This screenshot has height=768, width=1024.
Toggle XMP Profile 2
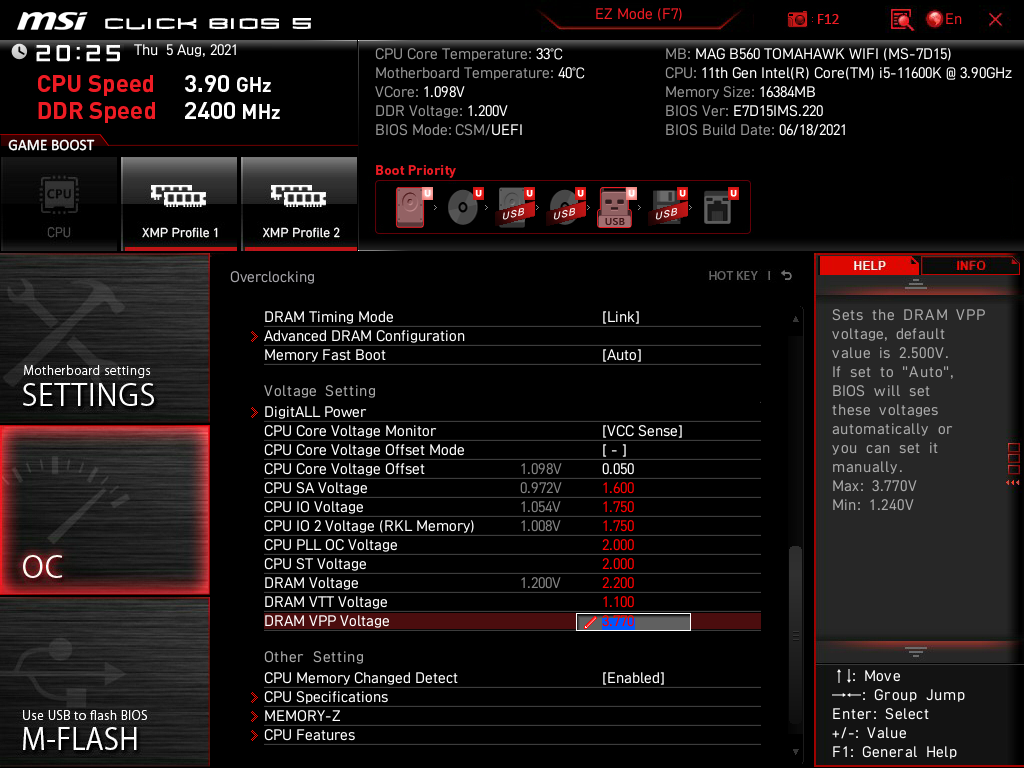(x=300, y=204)
